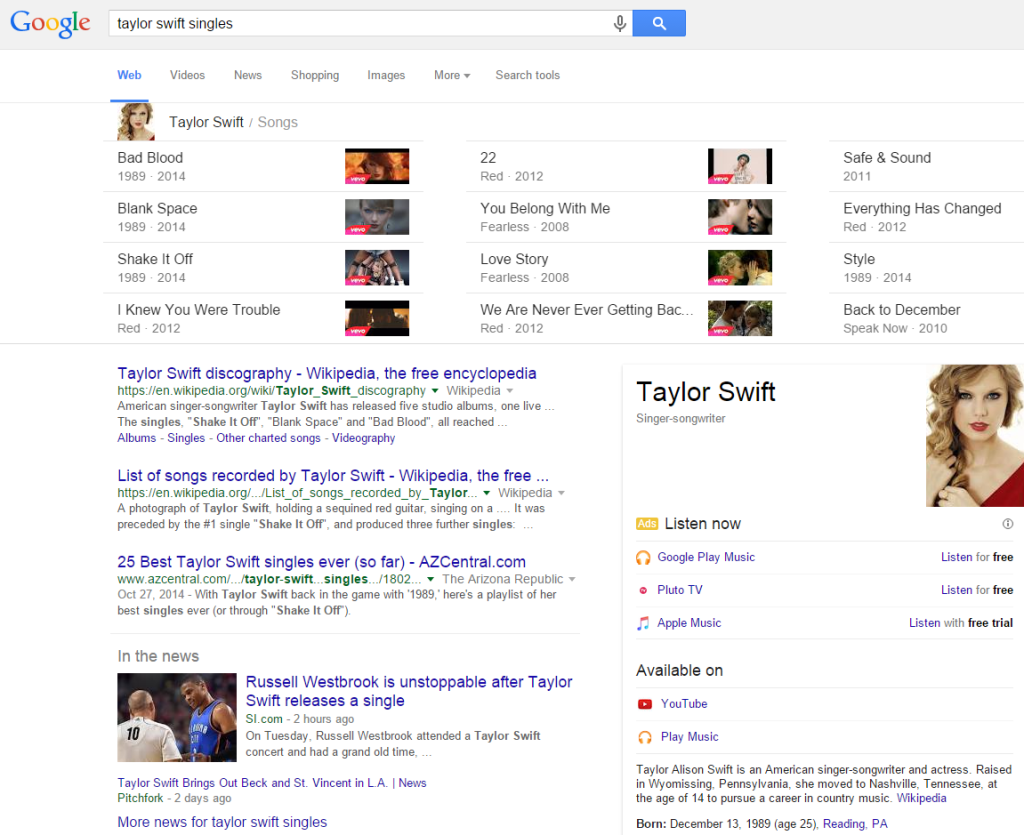Viewport: 1024px width, 835px height.
Task: Click the ads info circle icon
Action: point(1008,524)
